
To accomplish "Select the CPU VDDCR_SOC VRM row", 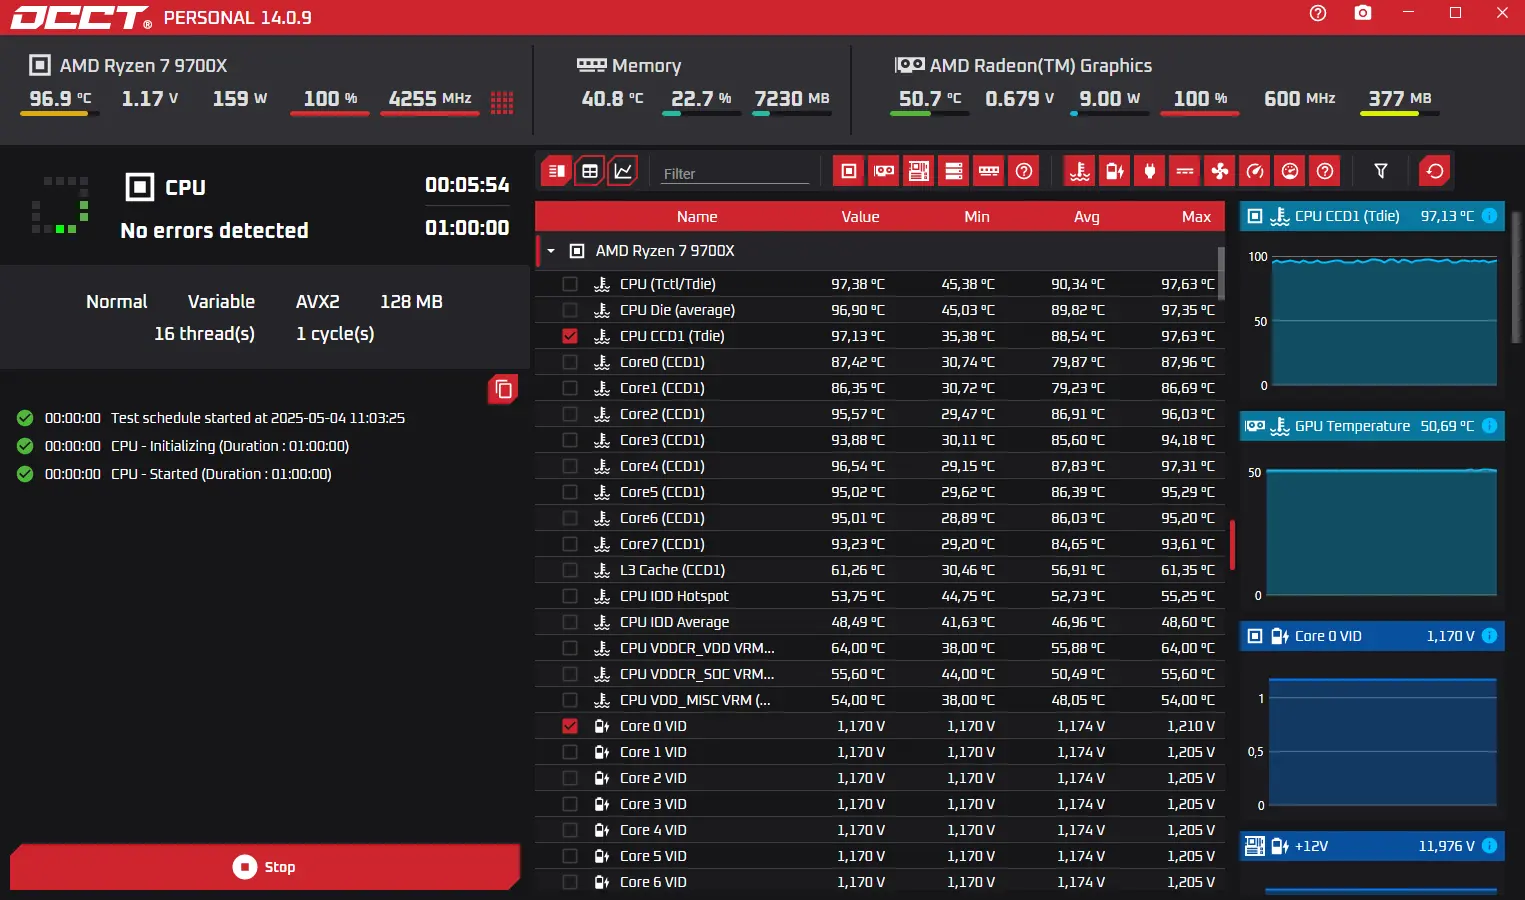I will [880, 674].
